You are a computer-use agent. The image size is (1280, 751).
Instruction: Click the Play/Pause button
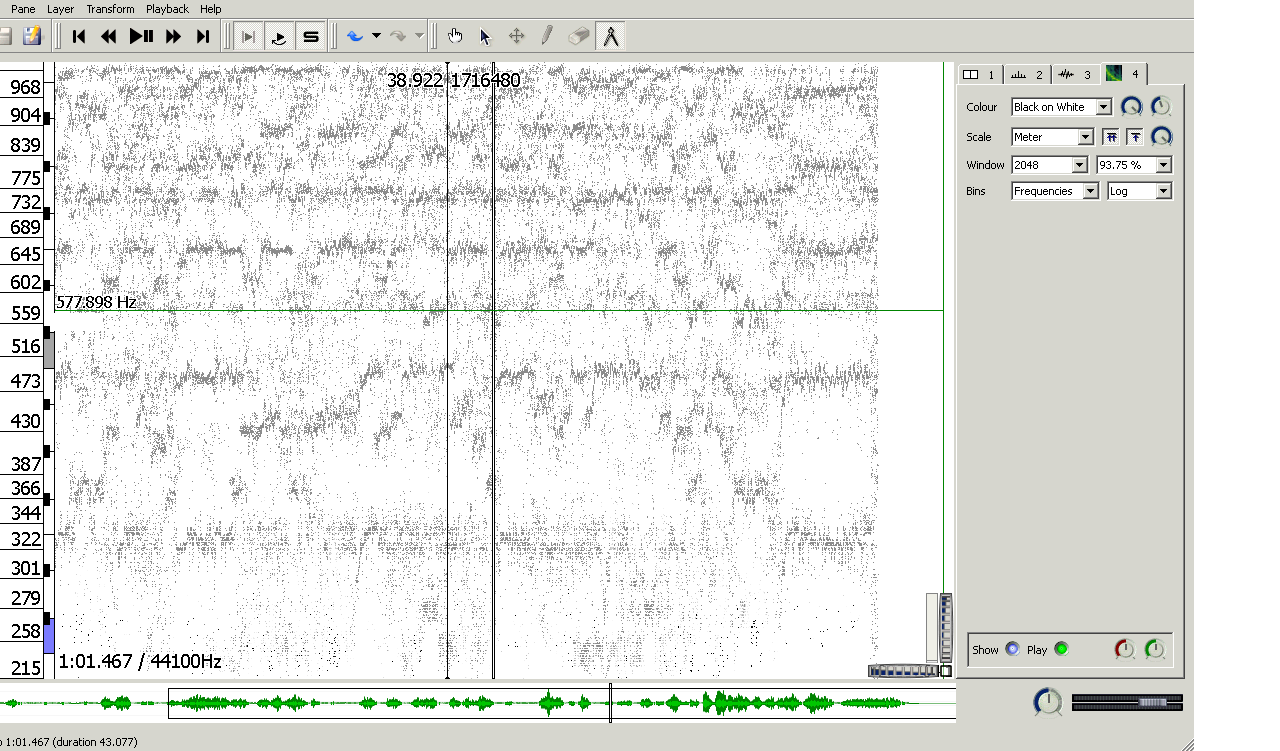click(x=141, y=37)
